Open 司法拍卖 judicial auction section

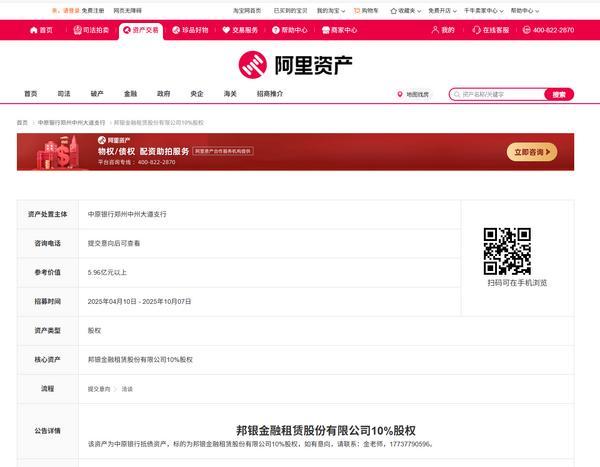(x=90, y=30)
